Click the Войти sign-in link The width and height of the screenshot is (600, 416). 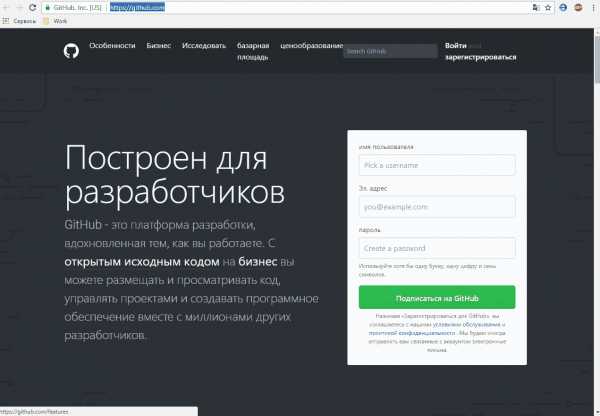tap(455, 46)
